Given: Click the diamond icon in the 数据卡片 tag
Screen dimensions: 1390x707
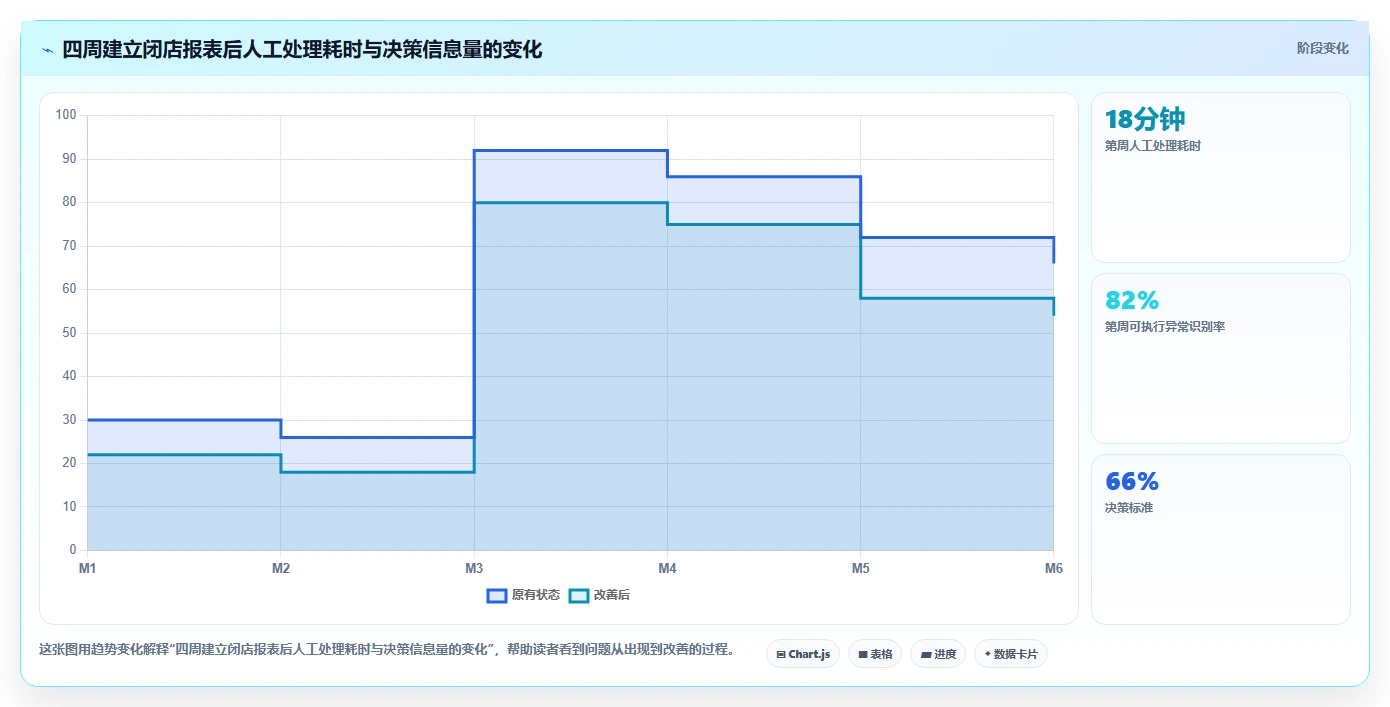Looking at the screenshot, I should pos(987,654).
